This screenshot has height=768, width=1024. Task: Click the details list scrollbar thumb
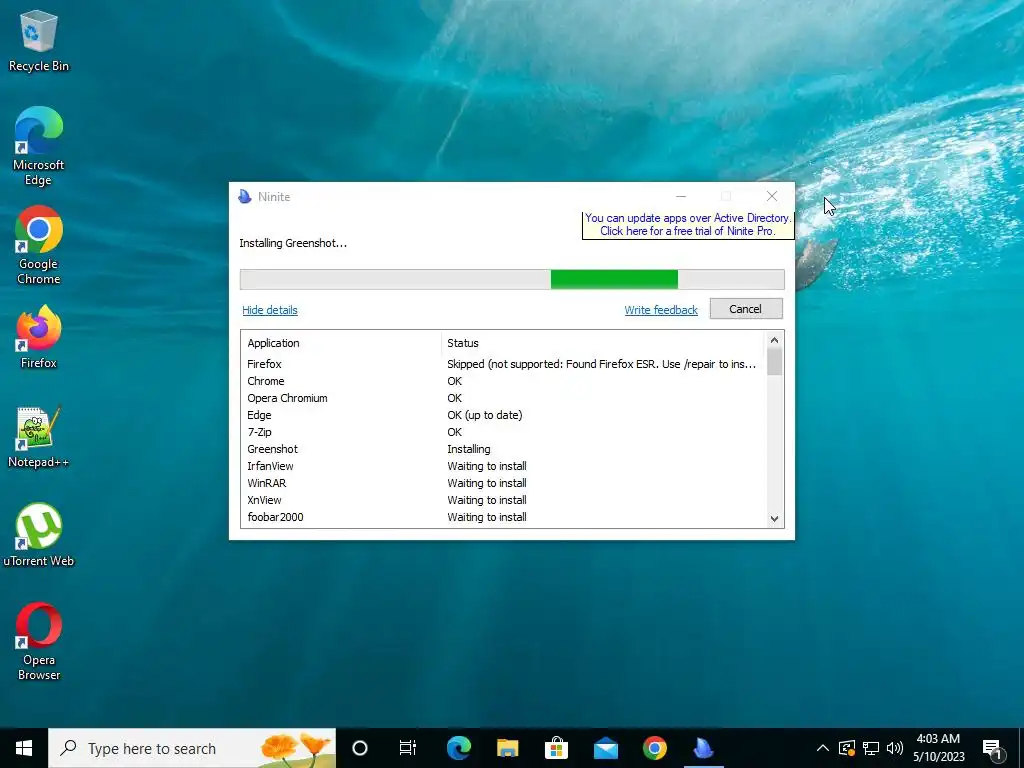[x=775, y=362]
